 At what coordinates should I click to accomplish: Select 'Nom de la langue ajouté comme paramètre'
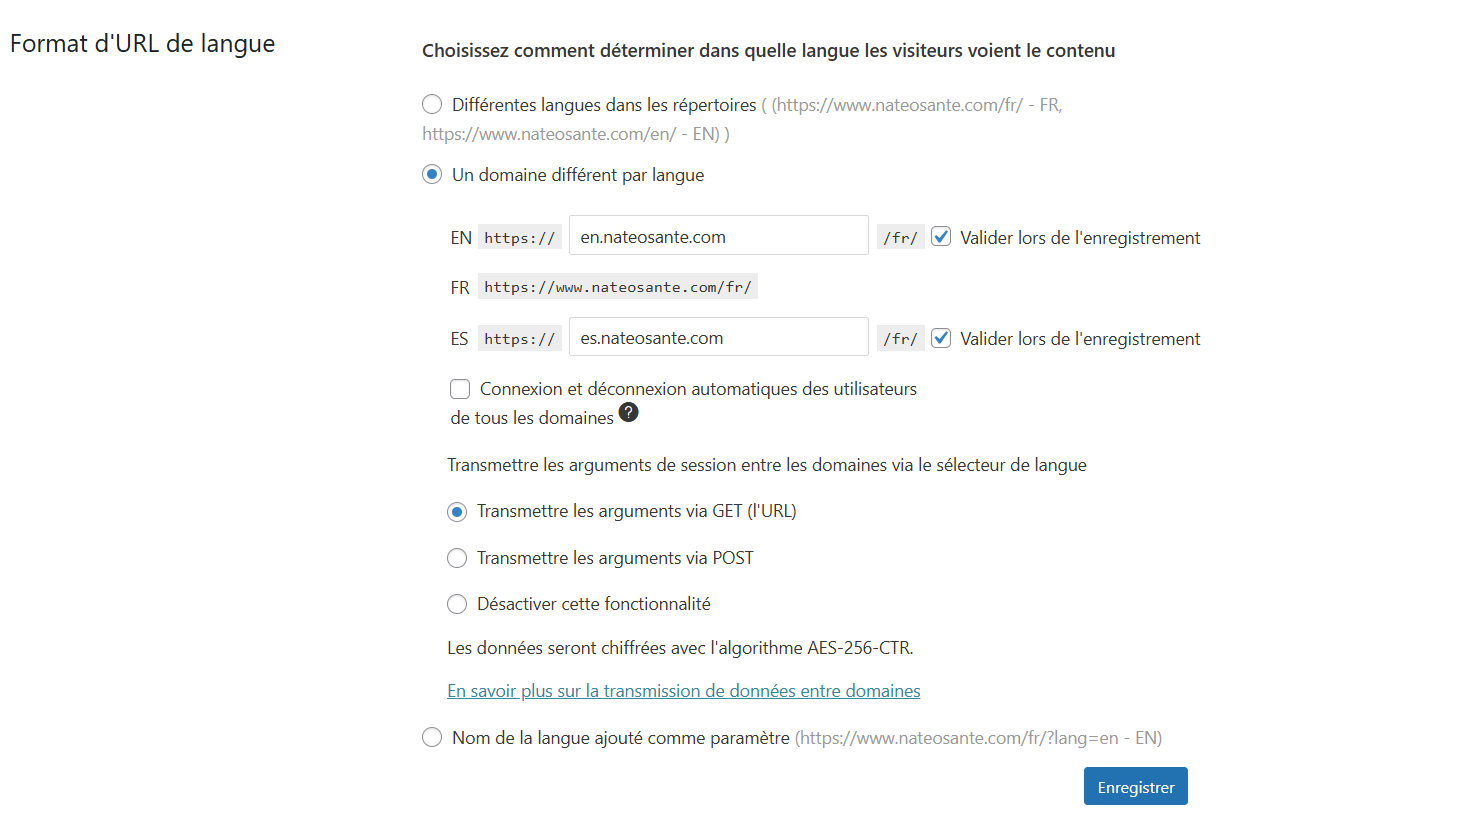(432, 737)
